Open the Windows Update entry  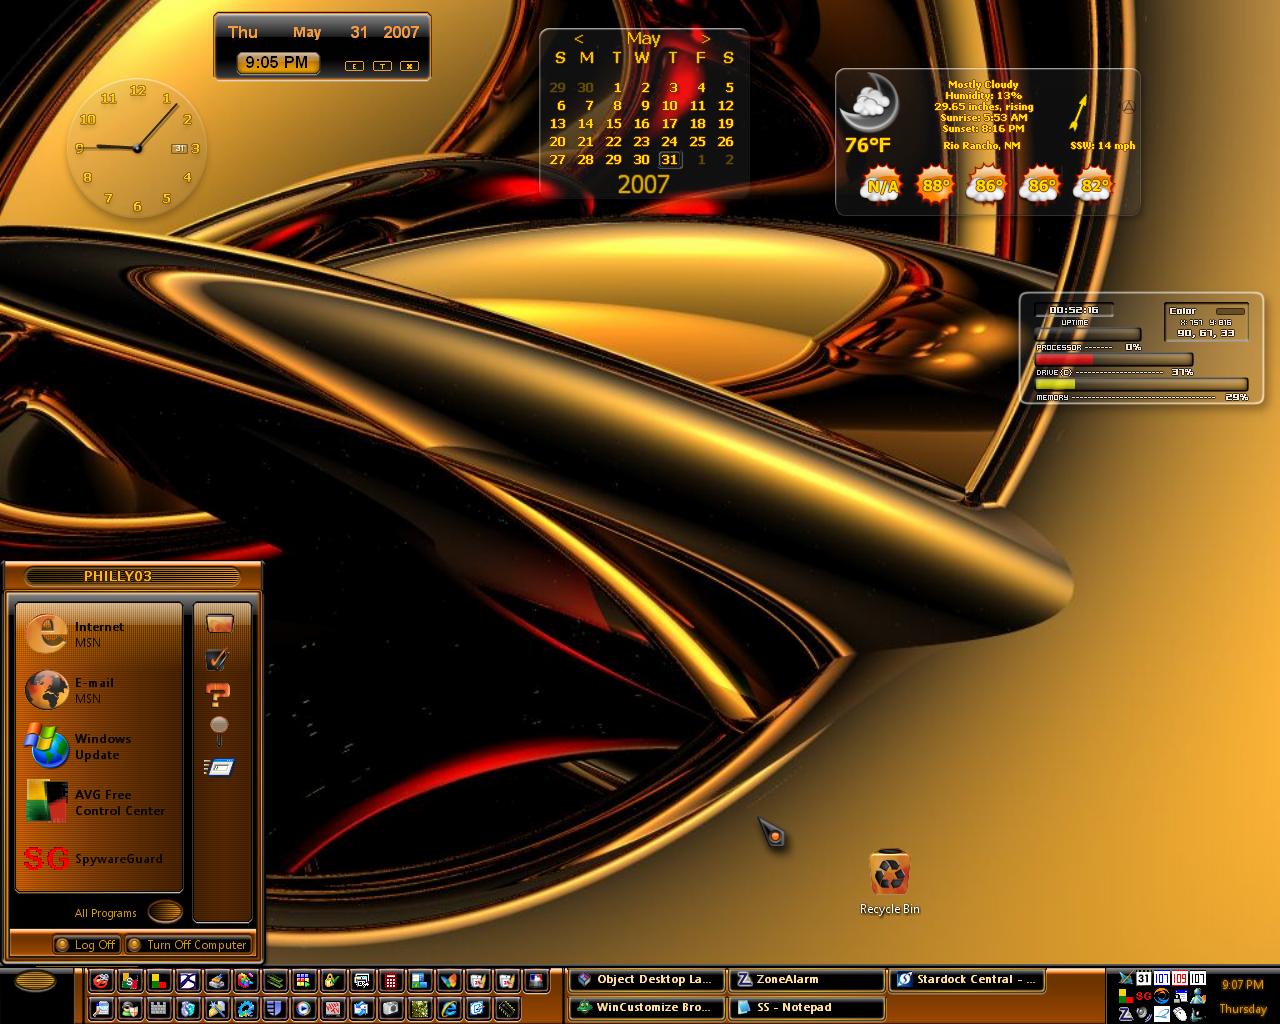click(x=98, y=746)
